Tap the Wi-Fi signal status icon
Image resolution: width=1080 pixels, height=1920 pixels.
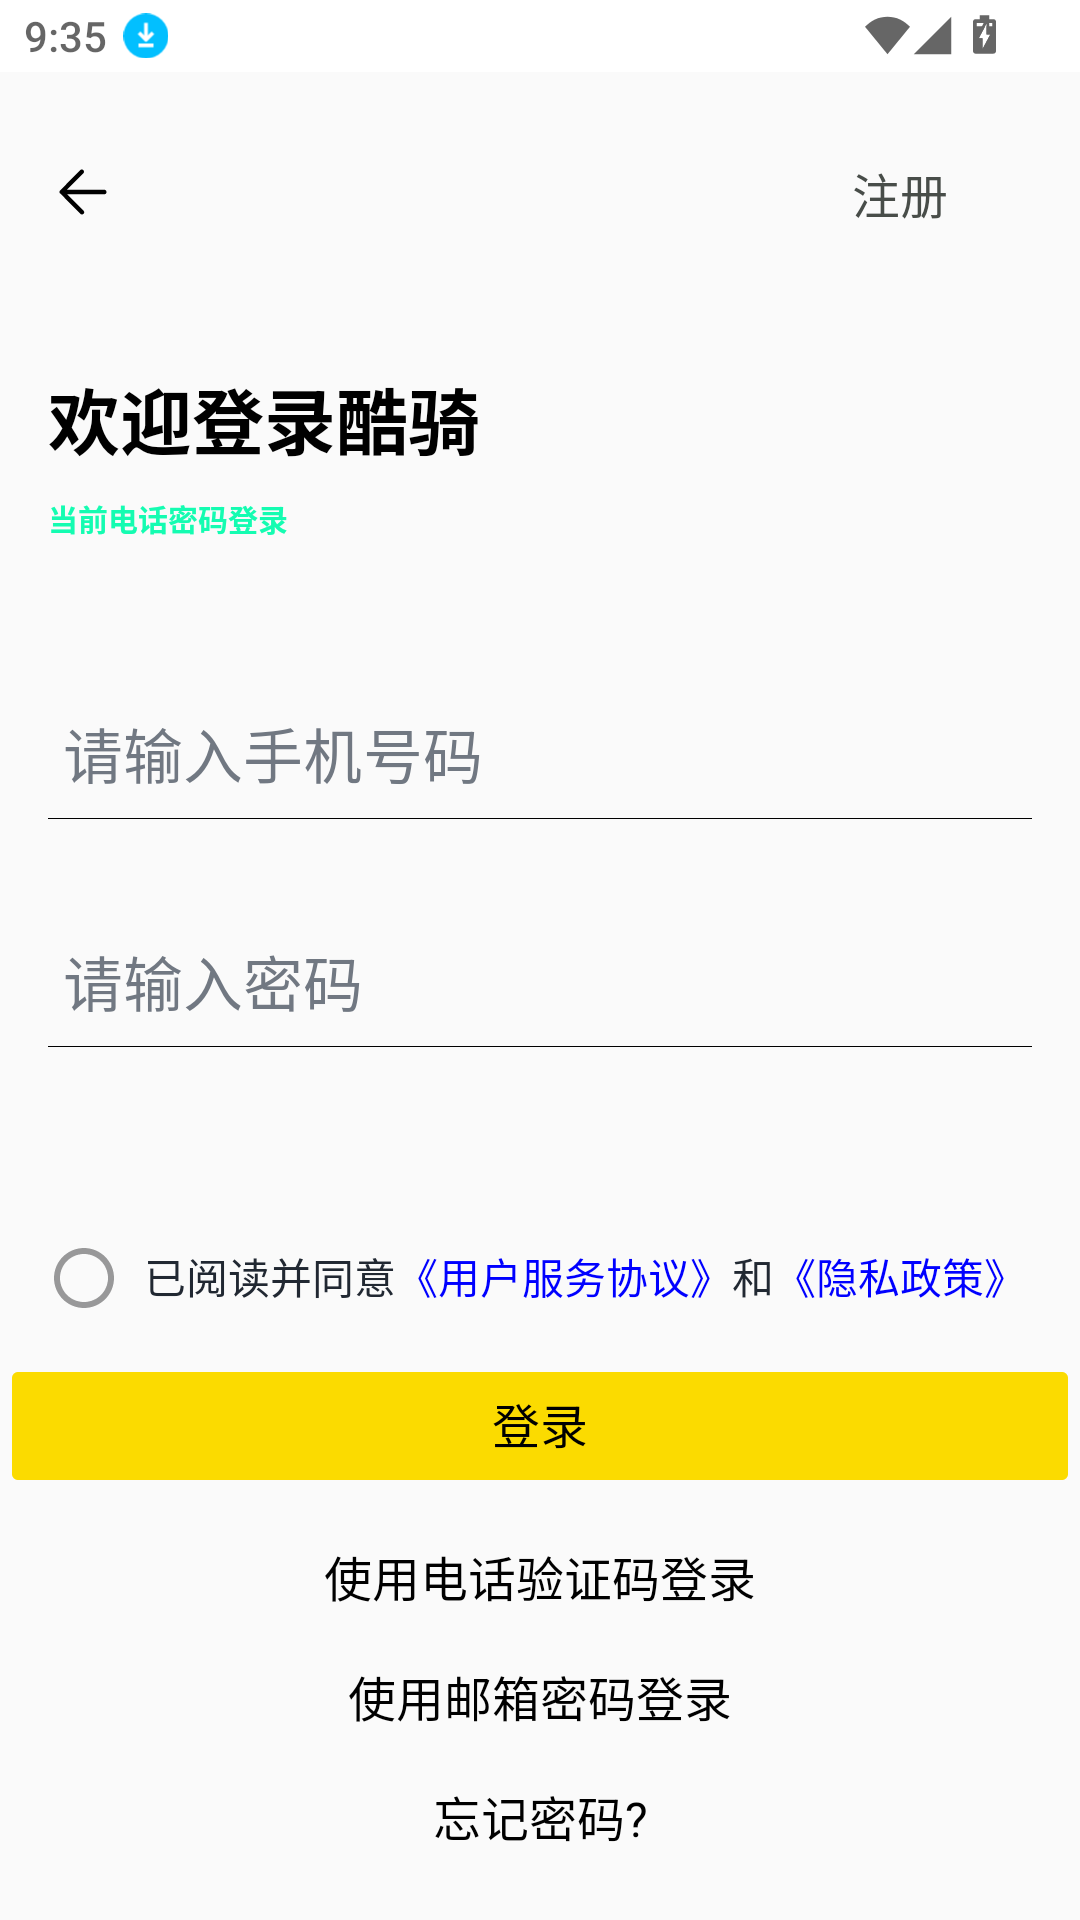[886, 36]
